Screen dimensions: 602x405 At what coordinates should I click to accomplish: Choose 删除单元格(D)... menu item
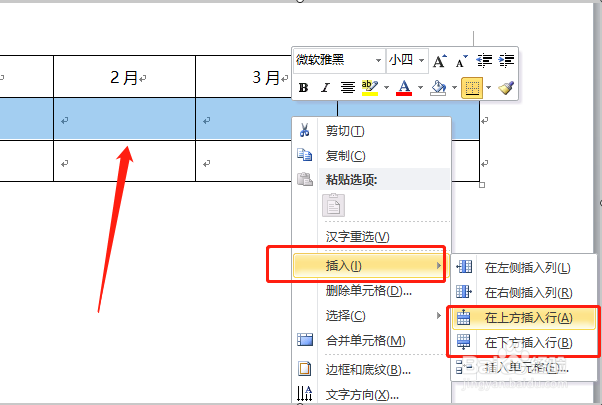(371, 291)
